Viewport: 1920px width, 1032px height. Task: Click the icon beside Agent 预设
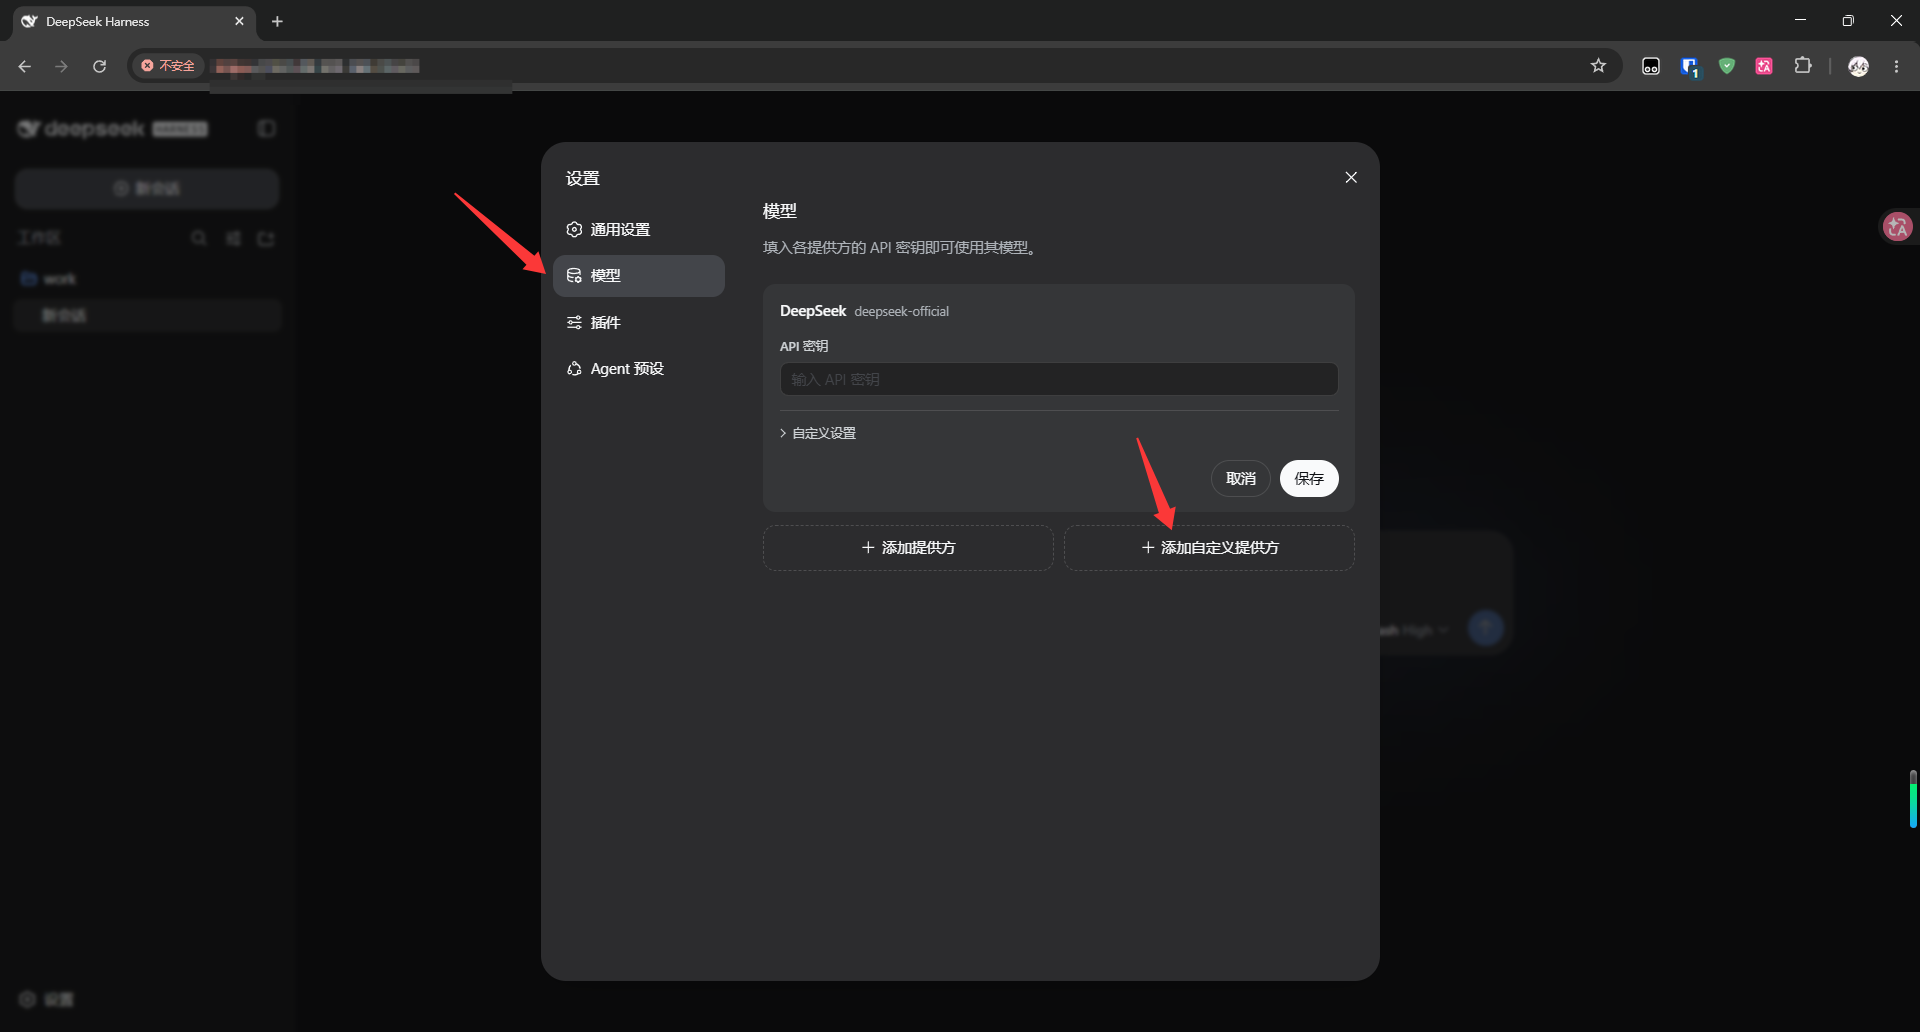574,369
